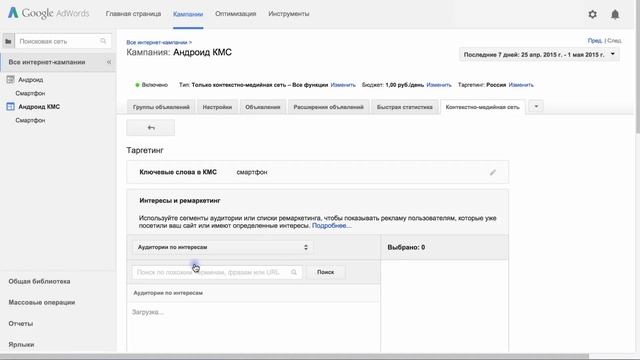Open the notifications bell
This screenshot has height=360, width=640.
(615, 14)
